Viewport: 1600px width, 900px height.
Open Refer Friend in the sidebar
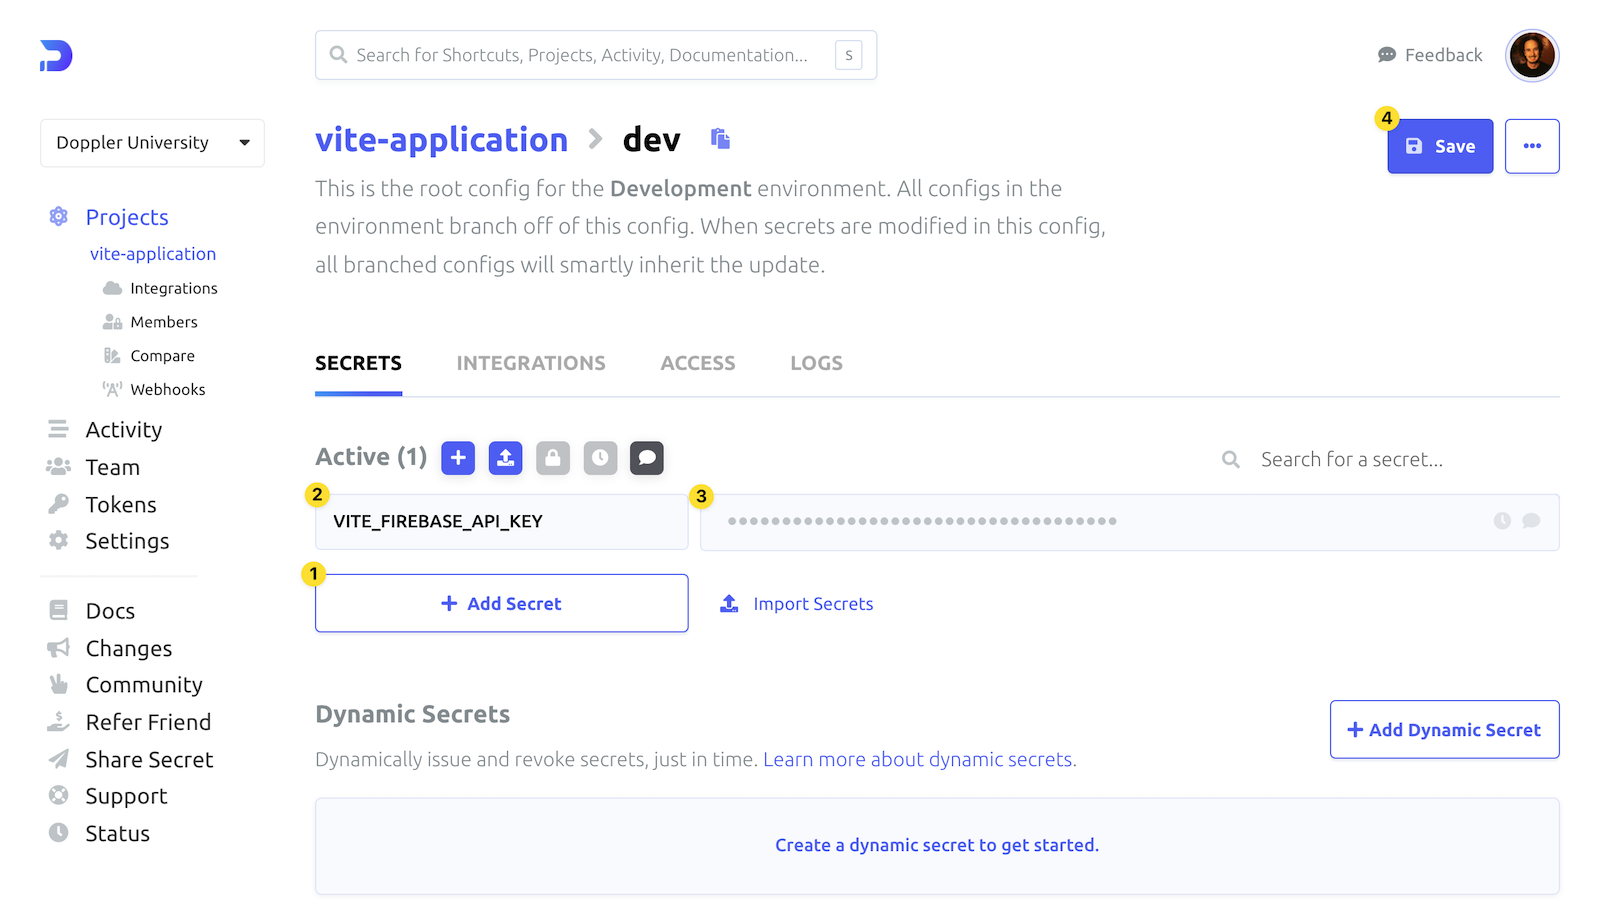click(148, 722)
